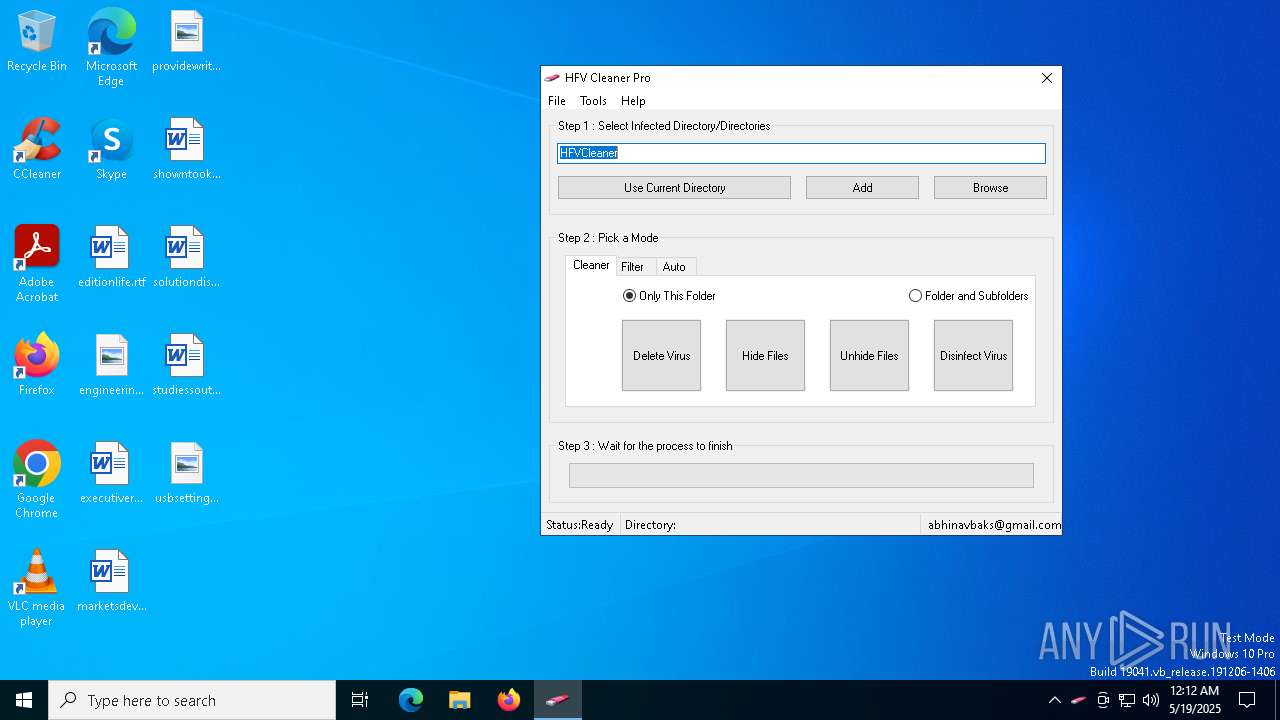Image resolution: width=1280 pixels, height=720 pixels.
Task: Open Skype desktop shortcut
Action: coord(111,149)
